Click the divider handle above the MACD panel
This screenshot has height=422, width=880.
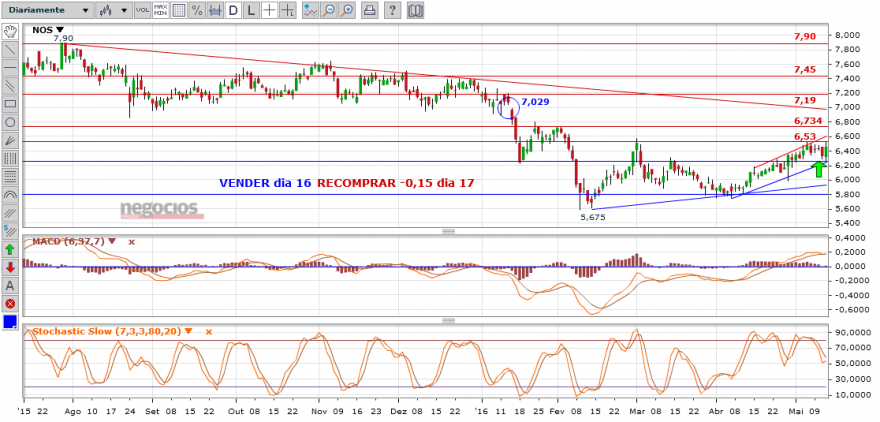(x=448, y=231)
